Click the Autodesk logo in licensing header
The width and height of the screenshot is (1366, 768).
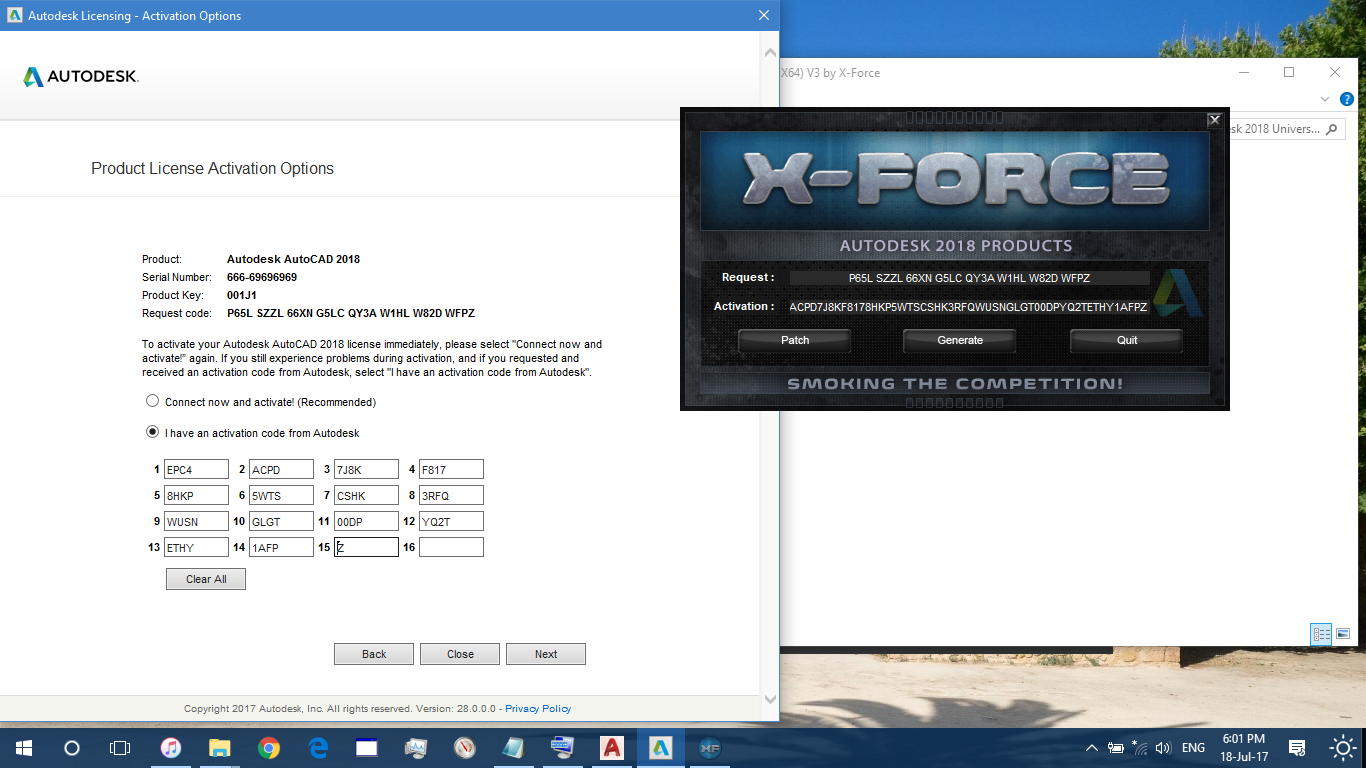coord(80,77)
